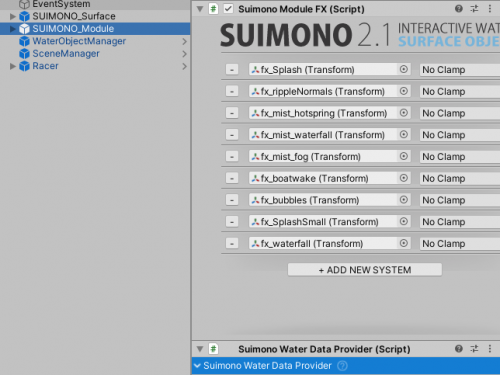Open object picker for fx_bubbles
The height and width of the screenshot is (375, 500).
[x=404, y=200]
